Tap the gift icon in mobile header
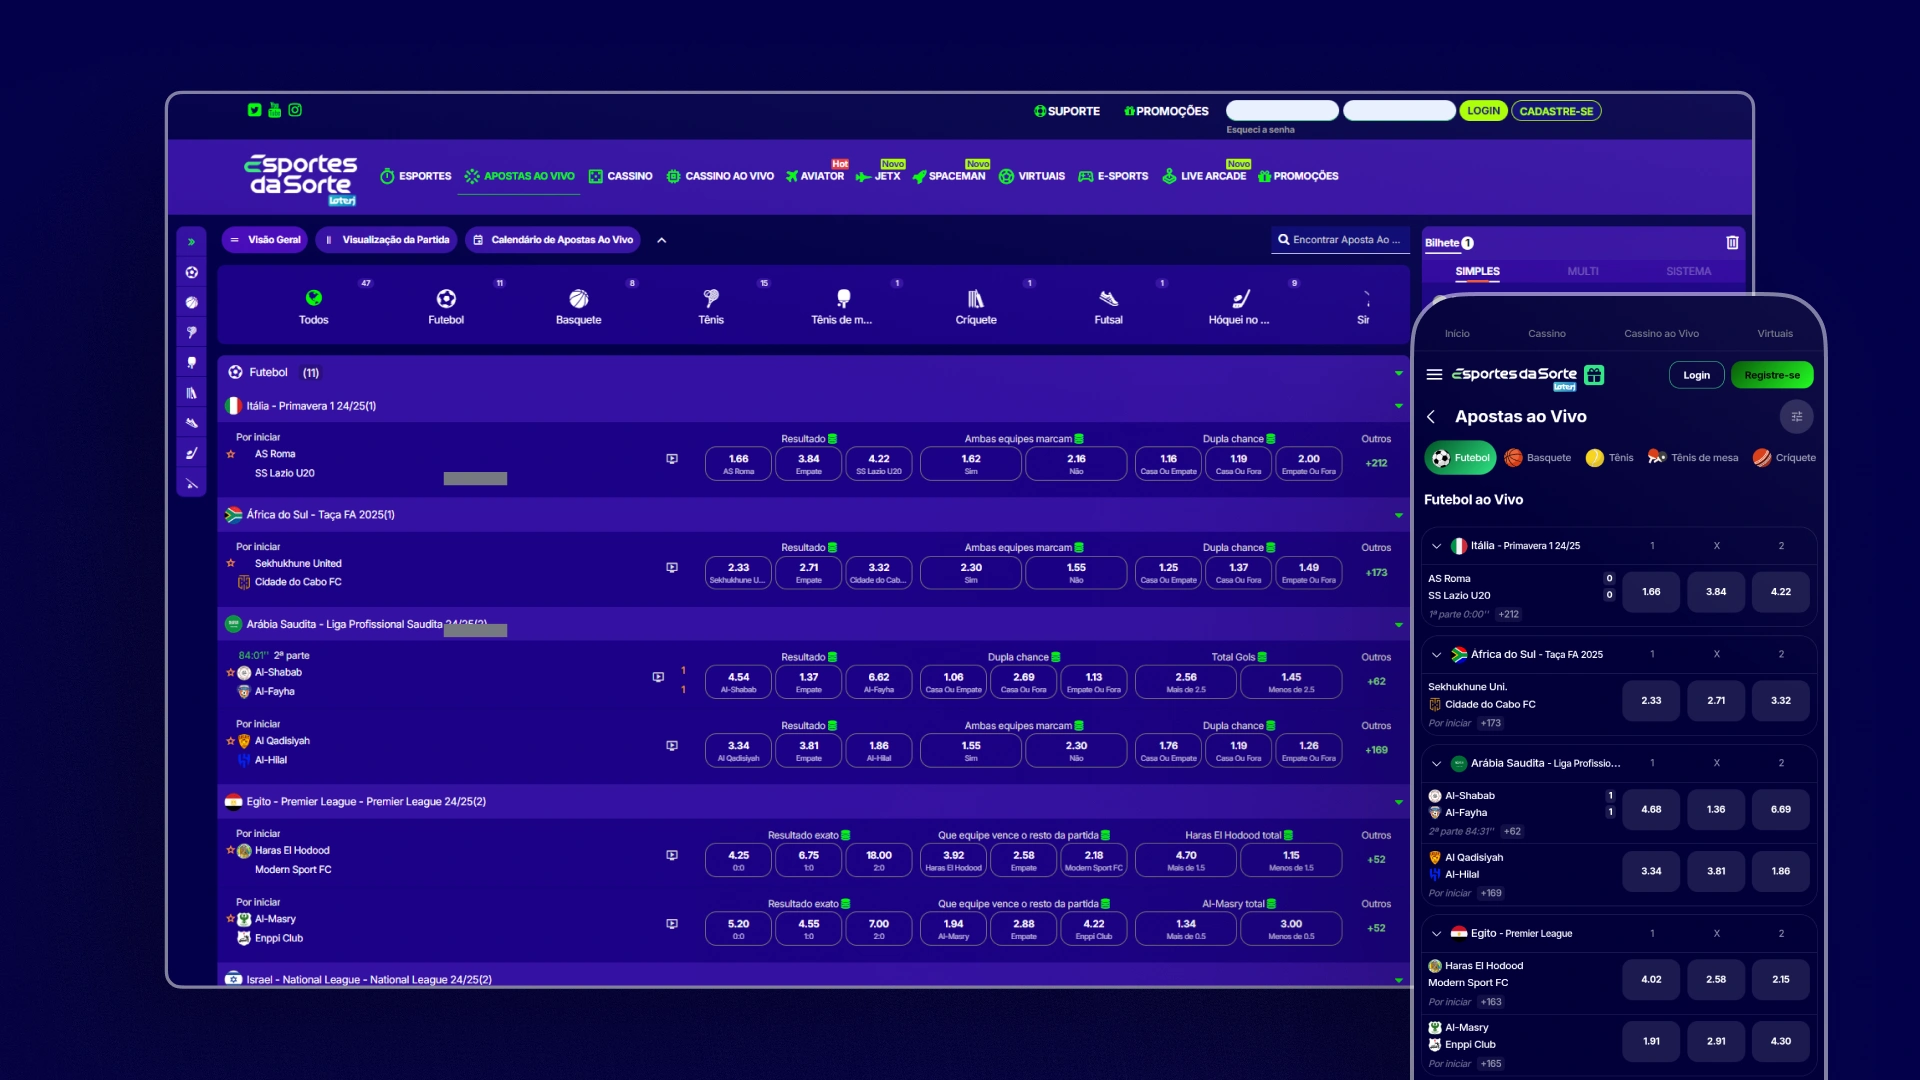 coord(1594,375)
